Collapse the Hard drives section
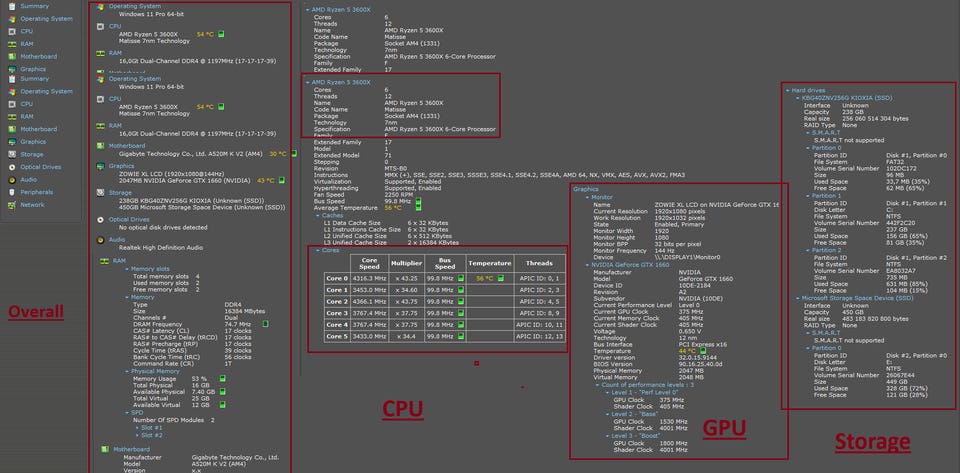This screenshot has height=473, width=960. (788, 91)
